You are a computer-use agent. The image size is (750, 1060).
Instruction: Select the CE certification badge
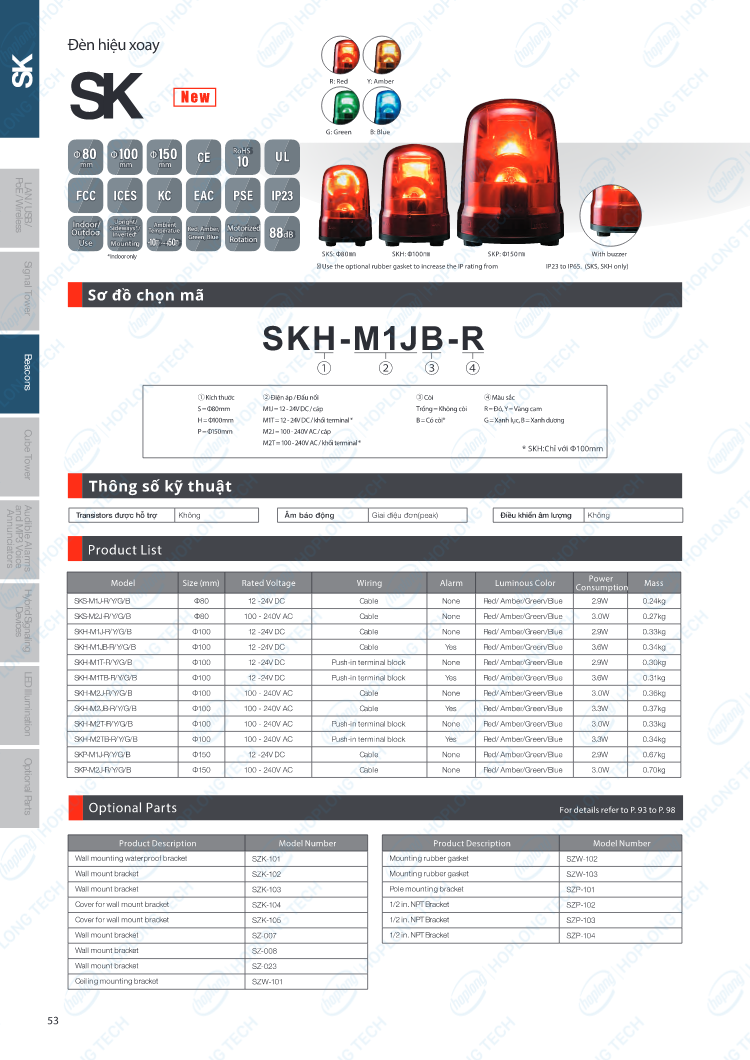[204, 158]
